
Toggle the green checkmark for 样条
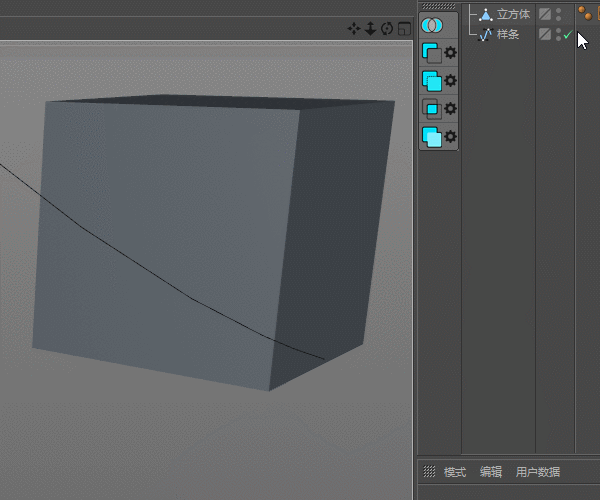click(567, 35)
